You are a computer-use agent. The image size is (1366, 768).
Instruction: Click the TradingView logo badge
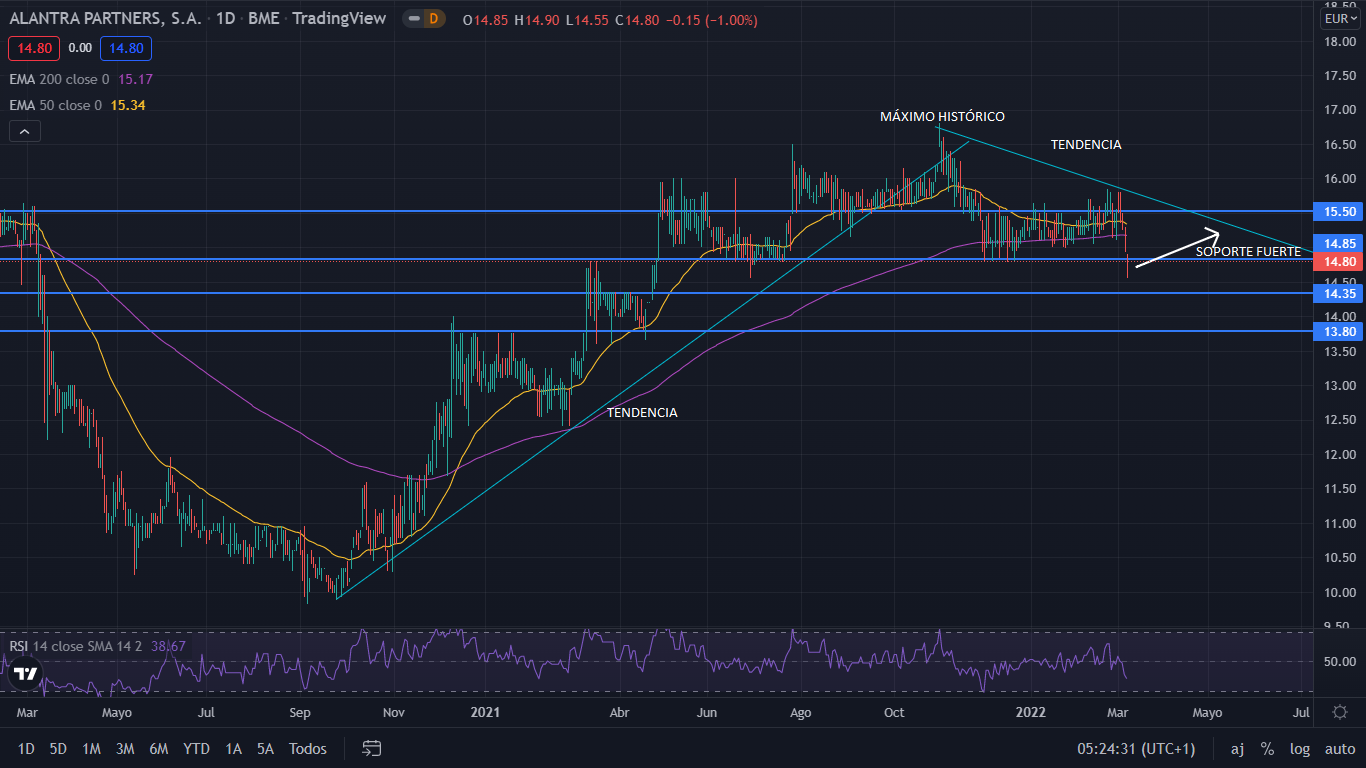click(24, 675)
